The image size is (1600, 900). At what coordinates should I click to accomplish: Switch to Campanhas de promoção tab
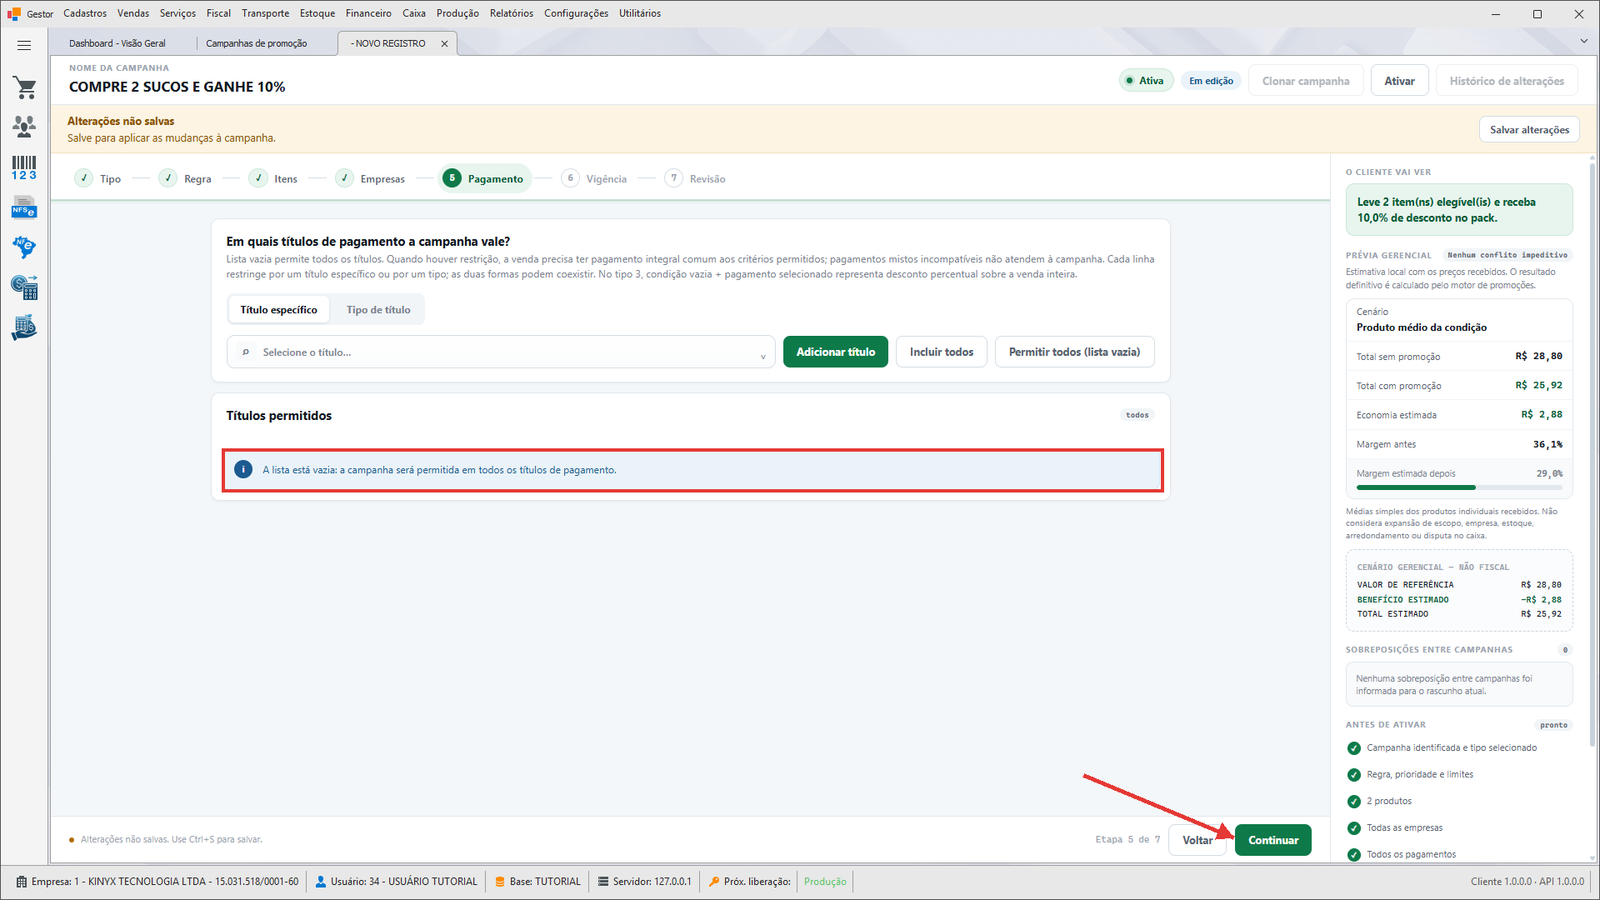point(257,44)
